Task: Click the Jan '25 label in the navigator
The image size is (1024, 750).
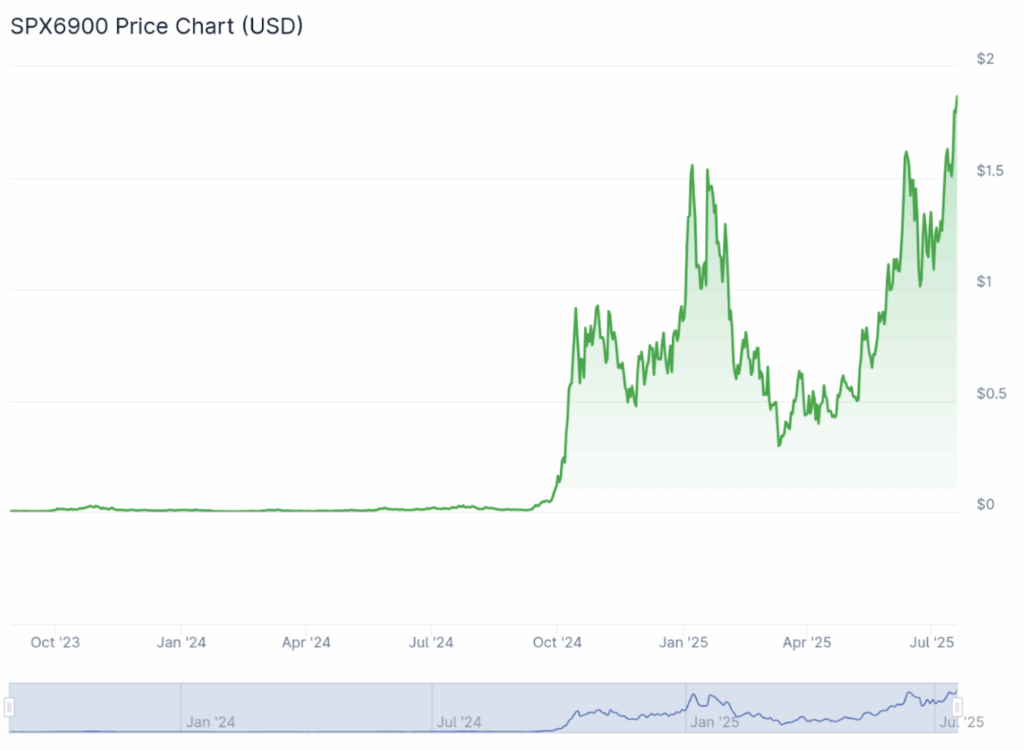Action: coord(715,721)
